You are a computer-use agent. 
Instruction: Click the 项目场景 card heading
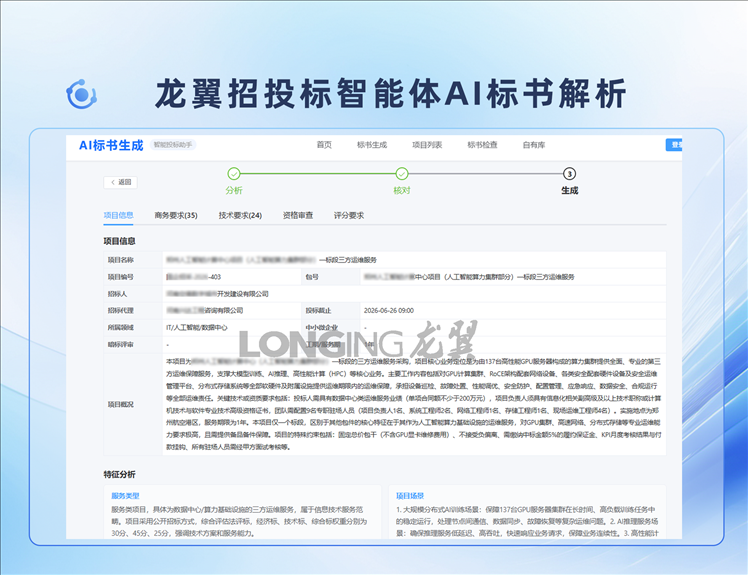(x=410, y=496)
